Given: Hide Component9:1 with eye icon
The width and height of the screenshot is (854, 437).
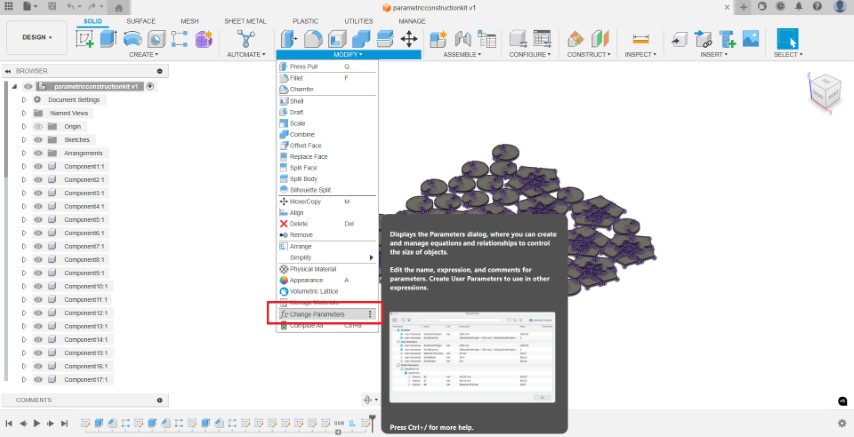Looking at the screenshot, I should 38,273.
